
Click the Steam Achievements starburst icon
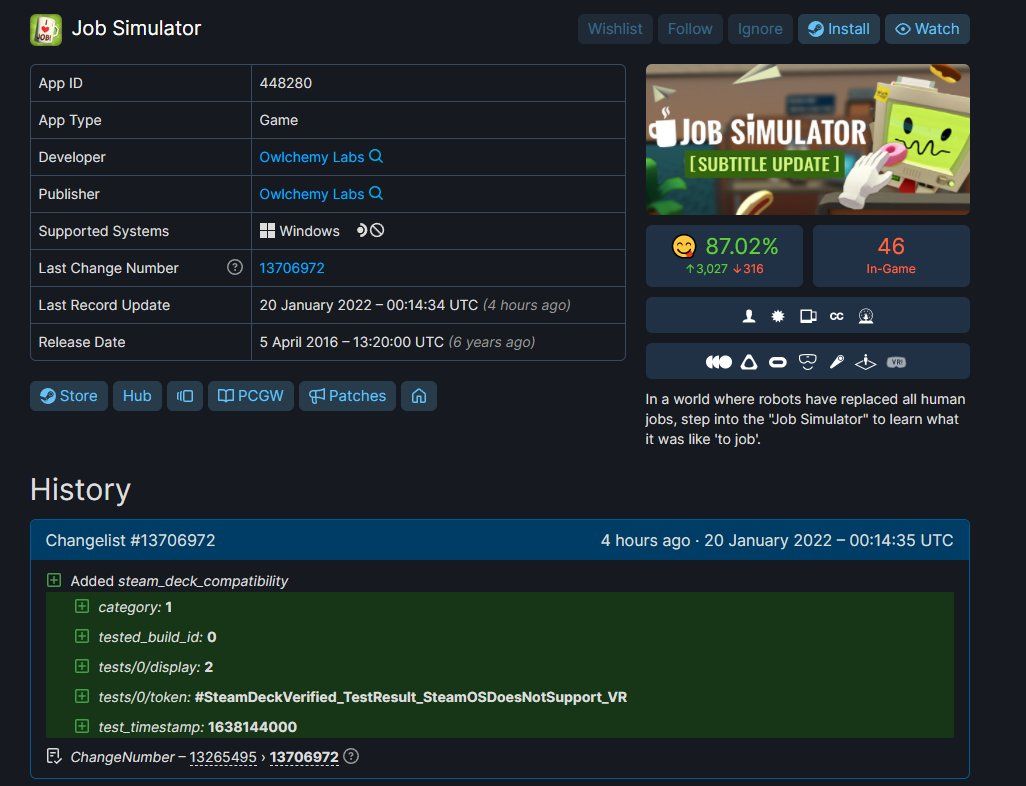tap(778, 316)
